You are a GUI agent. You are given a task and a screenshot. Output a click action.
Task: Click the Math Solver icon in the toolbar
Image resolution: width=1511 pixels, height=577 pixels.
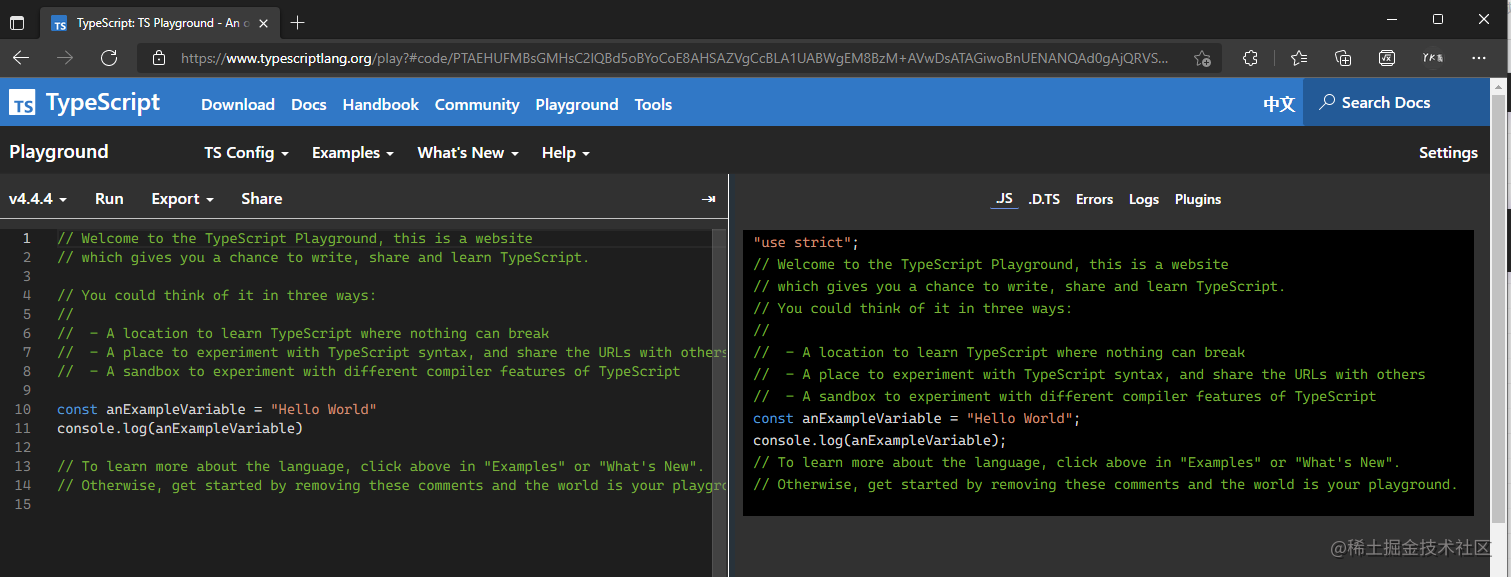[1387, 58]
